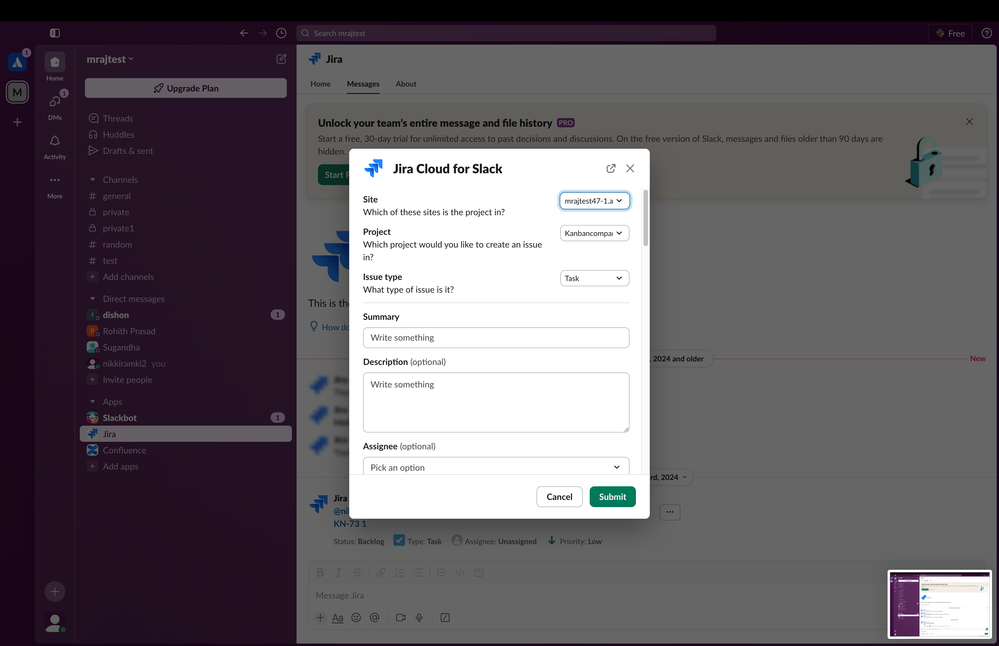
Task: Click the Search mrajtest field
Action: click(506, 33)
